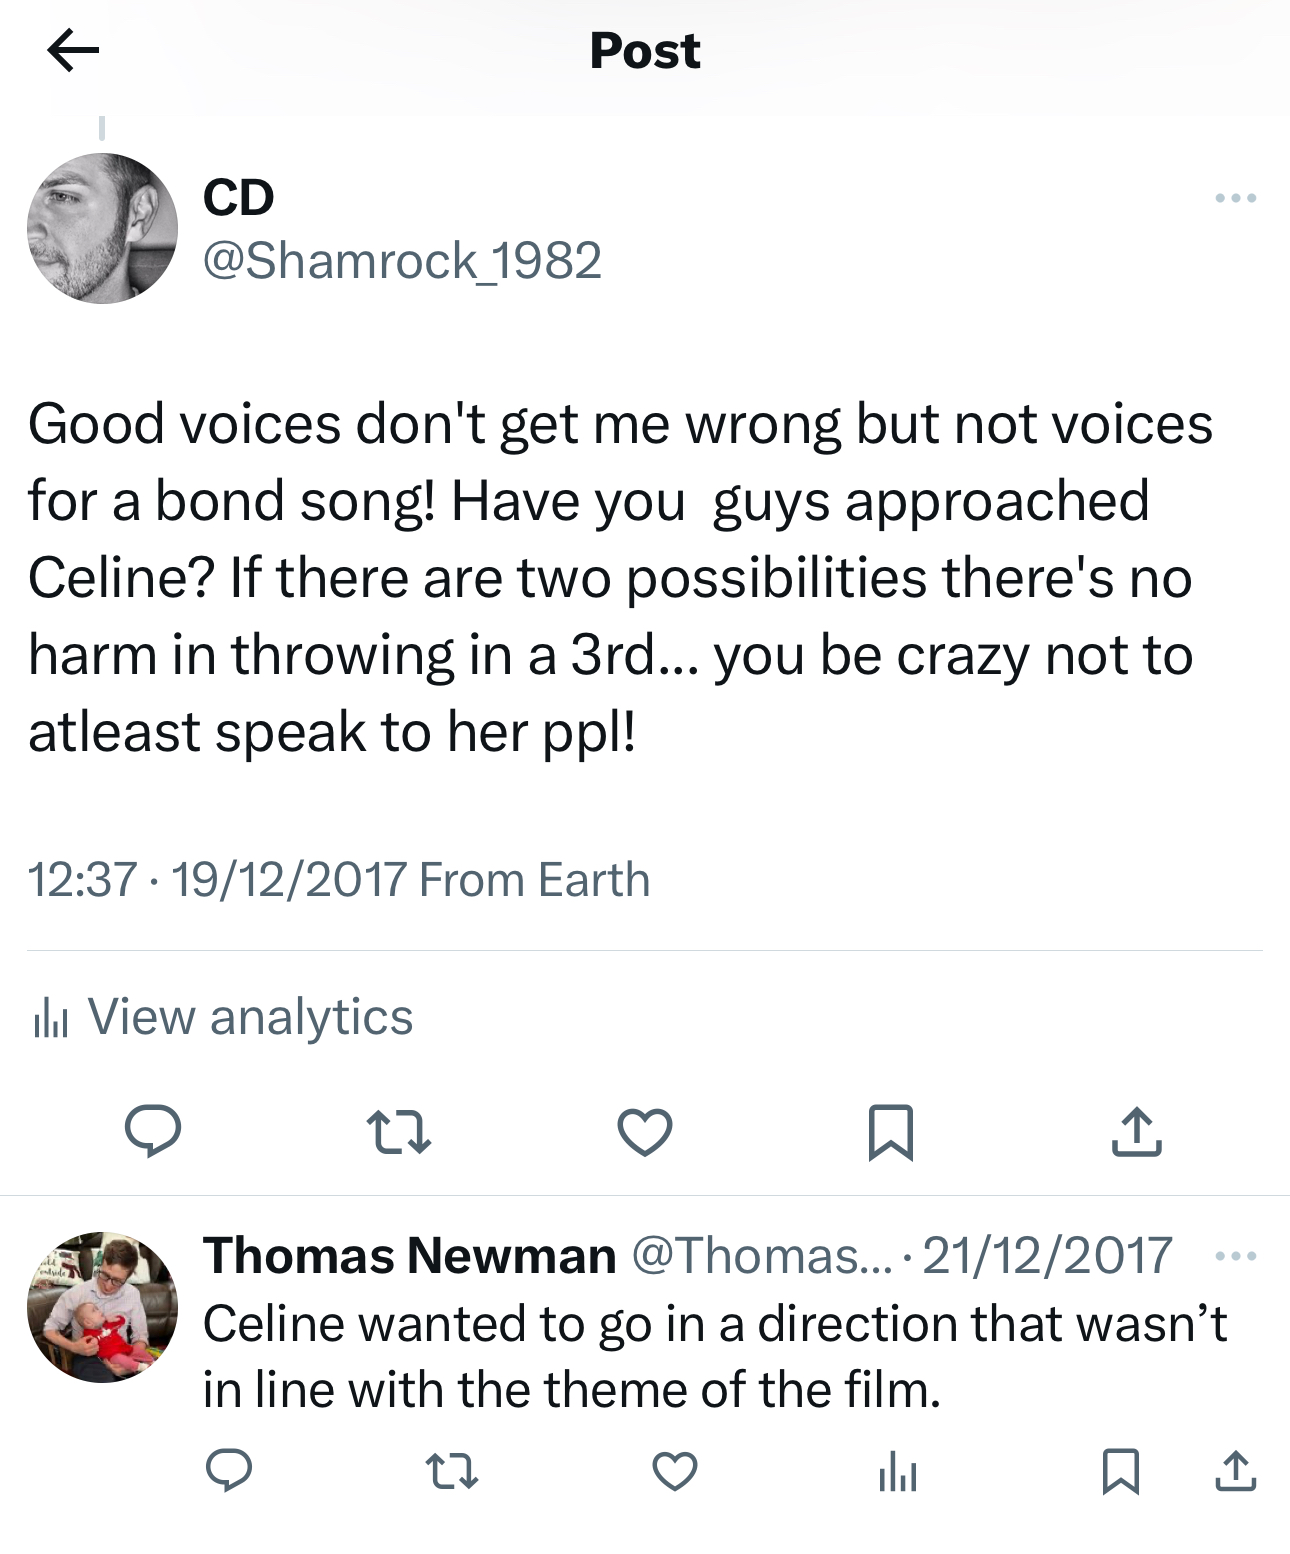The height and width of the screenshot is (1554, 1290).
Task: Open Thomas Newman's profile by name
Action: tap(409, 1255)
